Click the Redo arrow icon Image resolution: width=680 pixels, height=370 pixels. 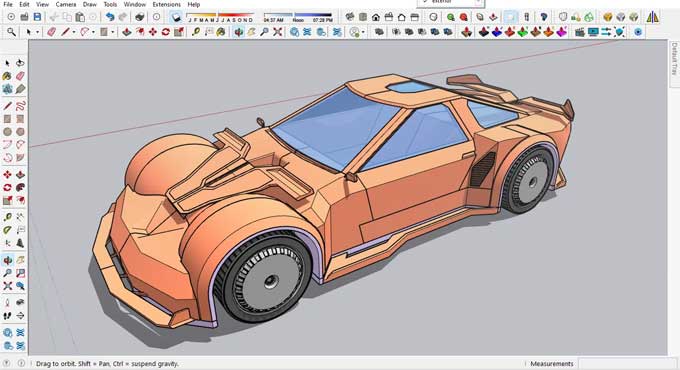click(x=123, y=17)
